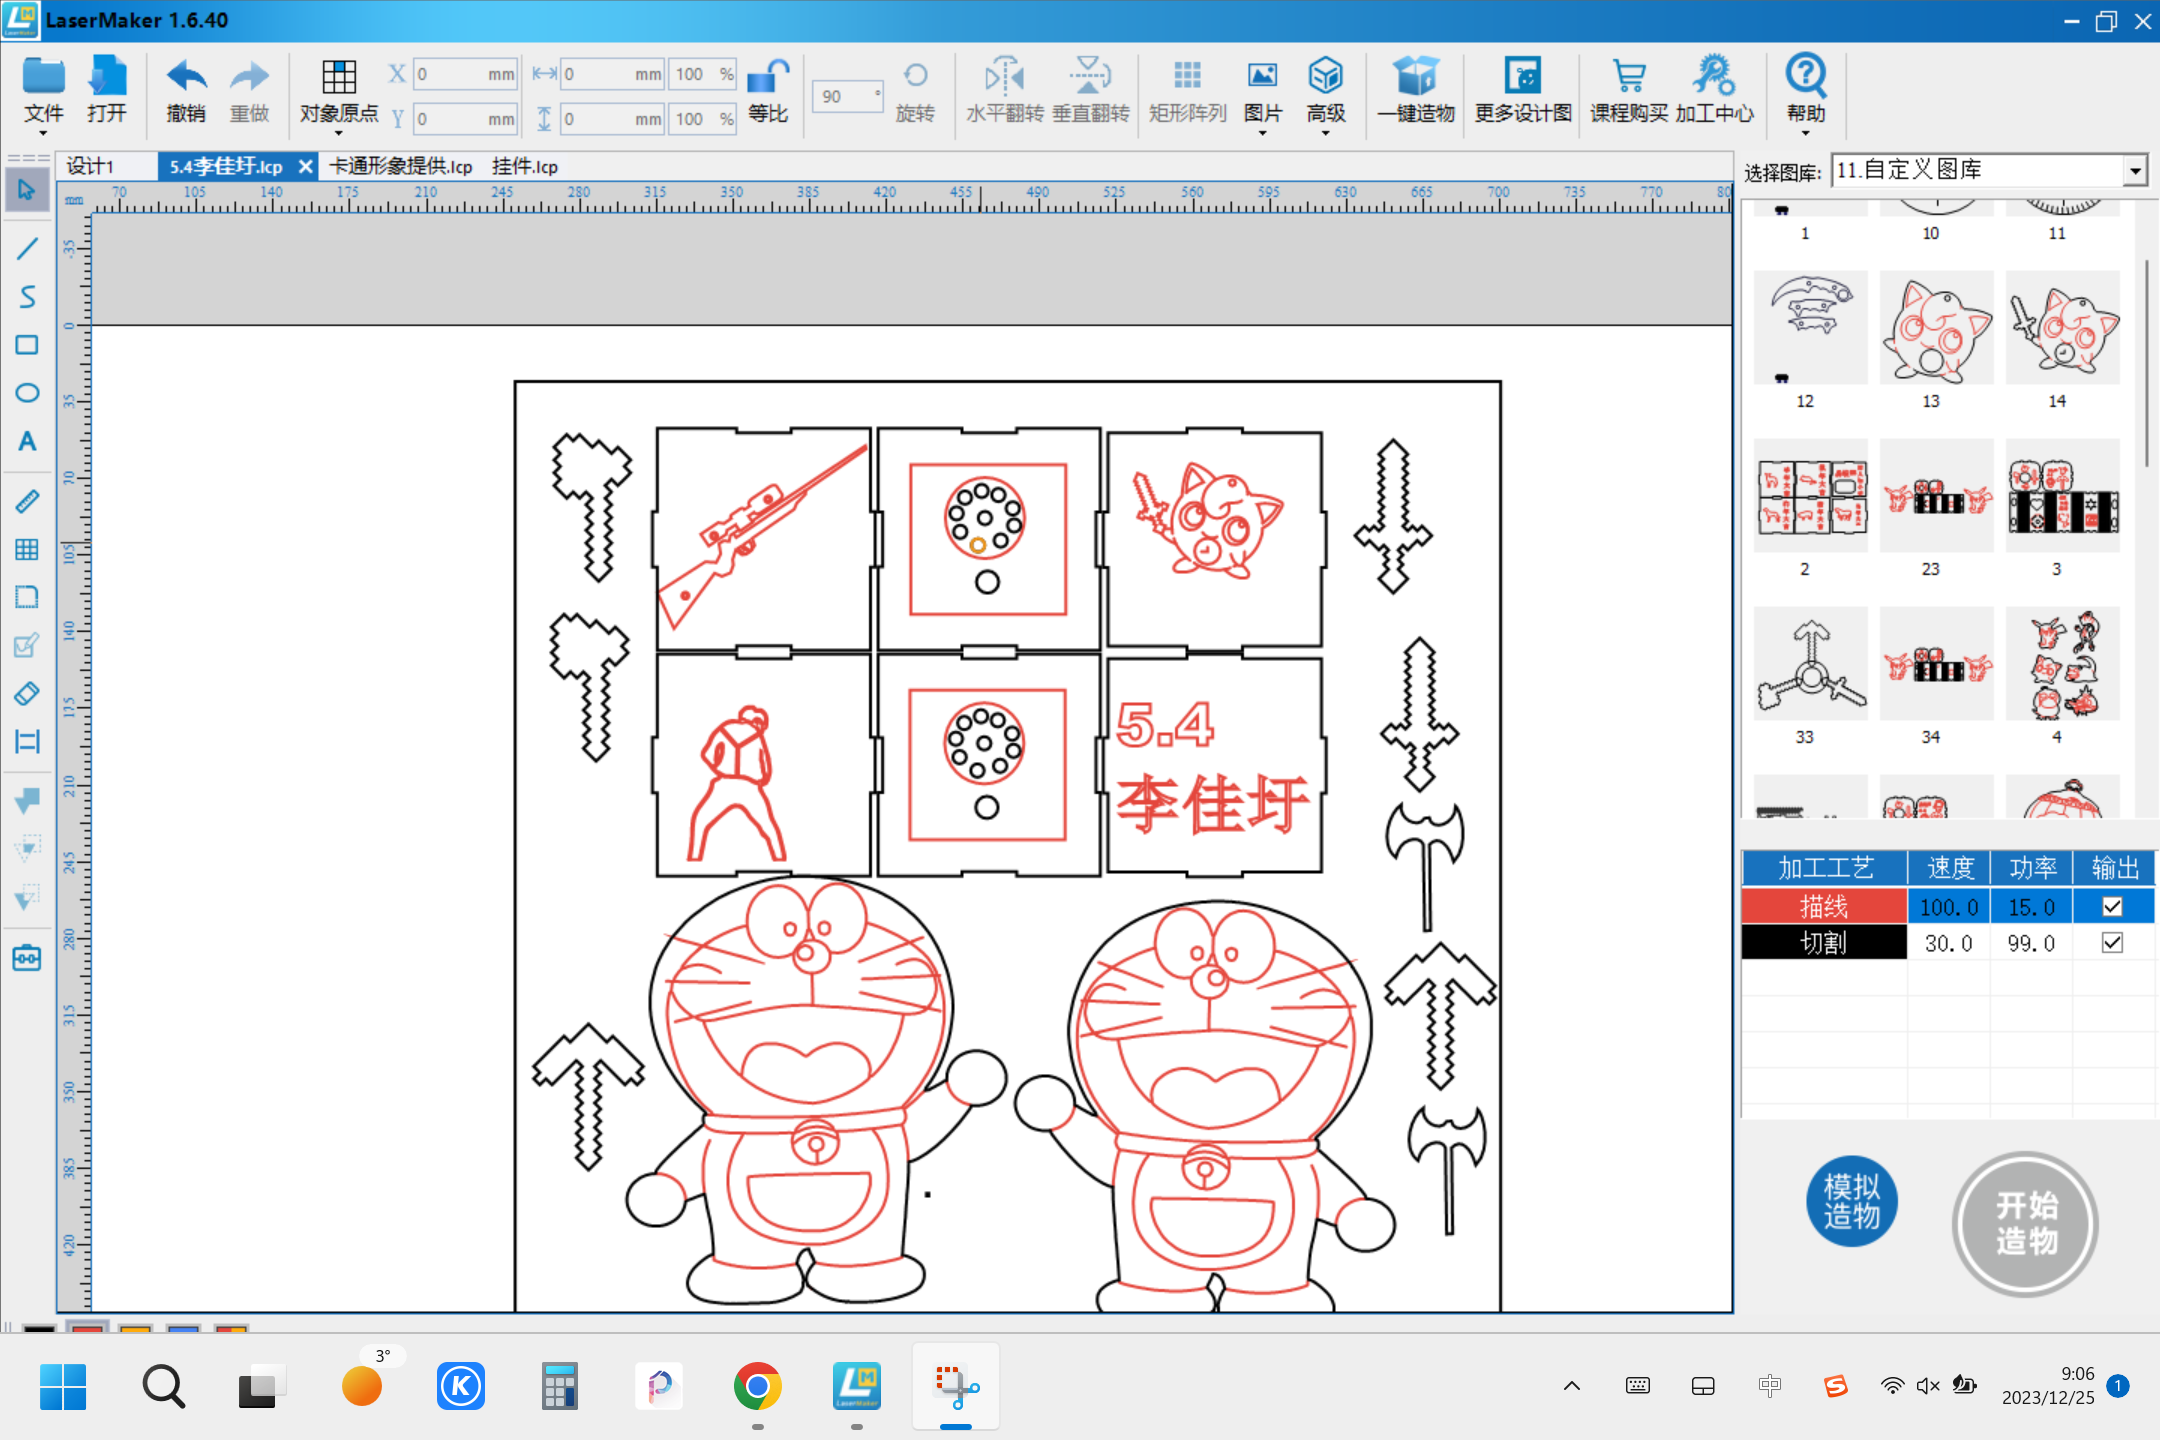Open 加工中心 processing center
This screenshot has height=1440, width=2160.
point(1714,89)
